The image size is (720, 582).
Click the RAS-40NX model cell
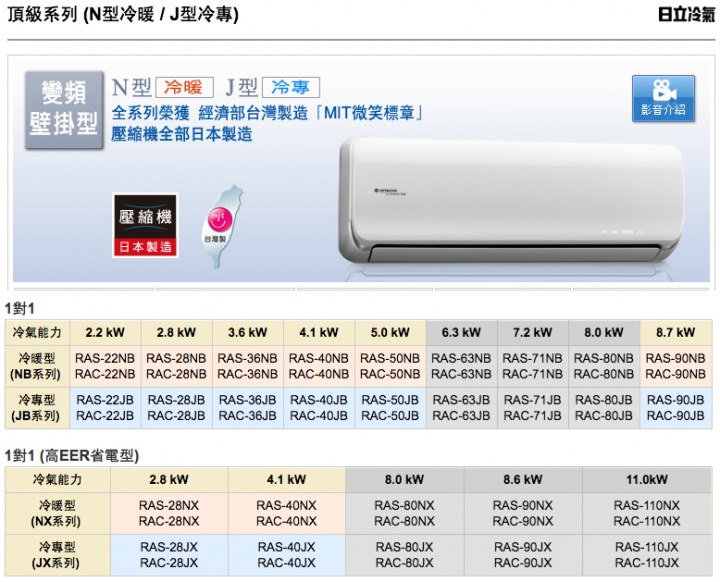287,513
